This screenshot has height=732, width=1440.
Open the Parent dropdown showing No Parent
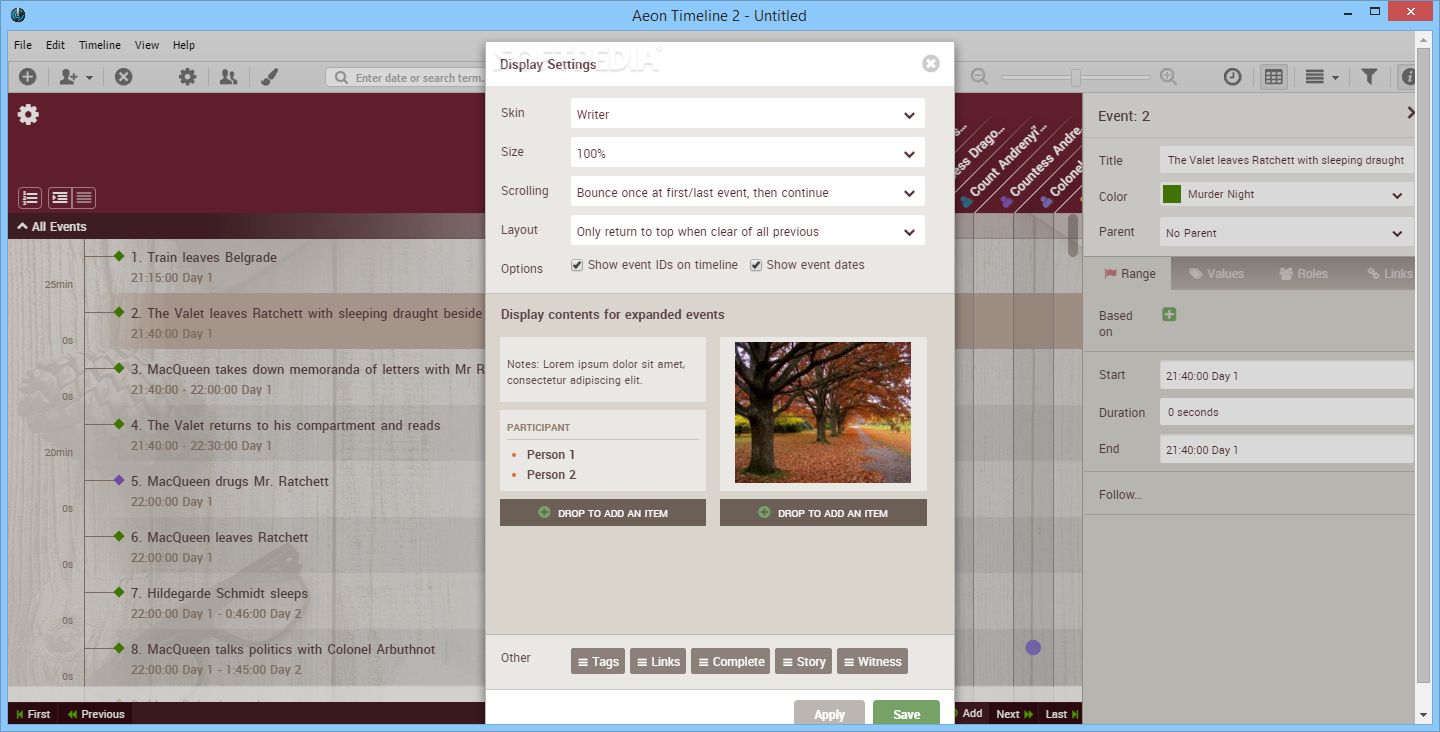click(1287, 233)
